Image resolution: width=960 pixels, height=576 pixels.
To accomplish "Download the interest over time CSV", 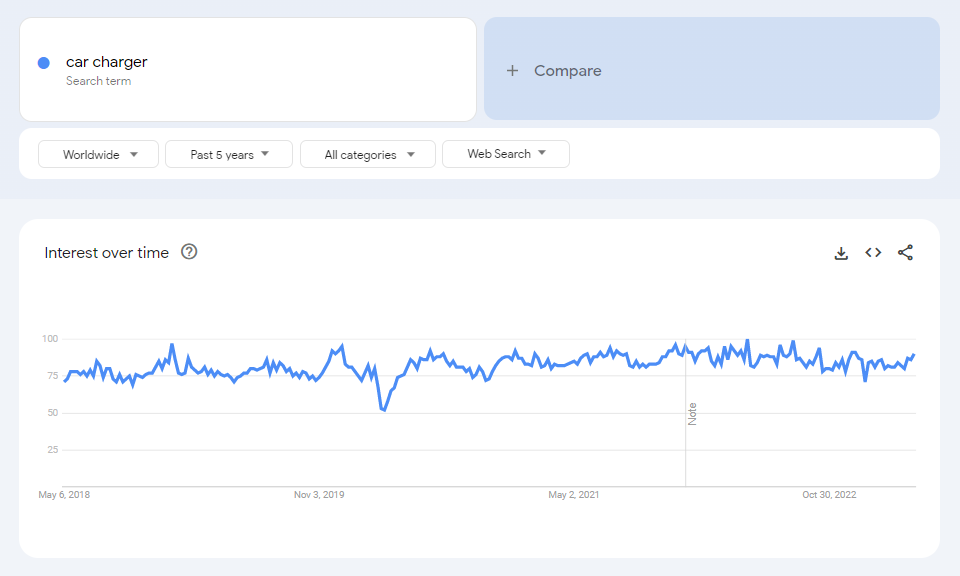I will pos(841,253).
